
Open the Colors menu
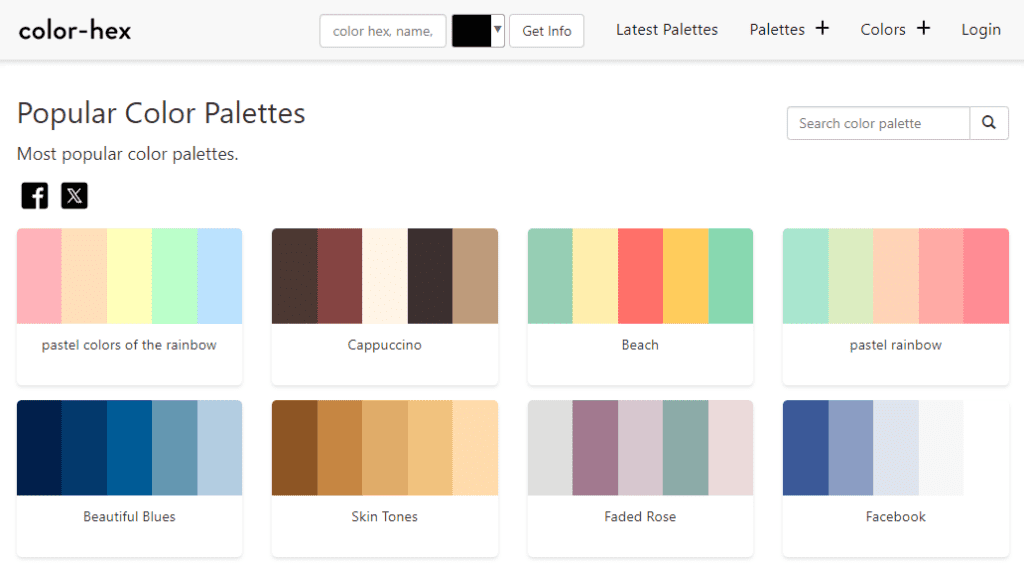pyautogui.click(x=883, y=29)
